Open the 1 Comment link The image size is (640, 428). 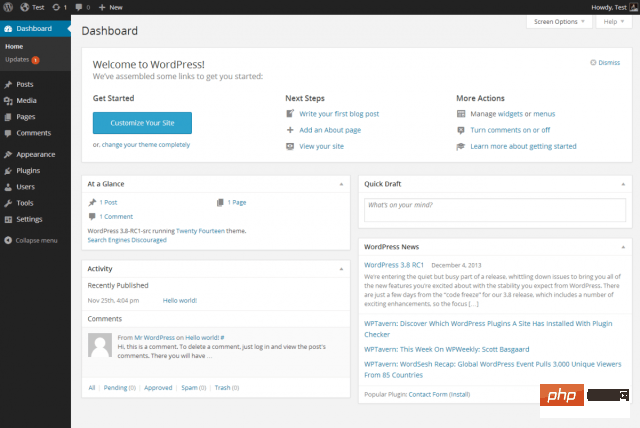coord(116,217)
